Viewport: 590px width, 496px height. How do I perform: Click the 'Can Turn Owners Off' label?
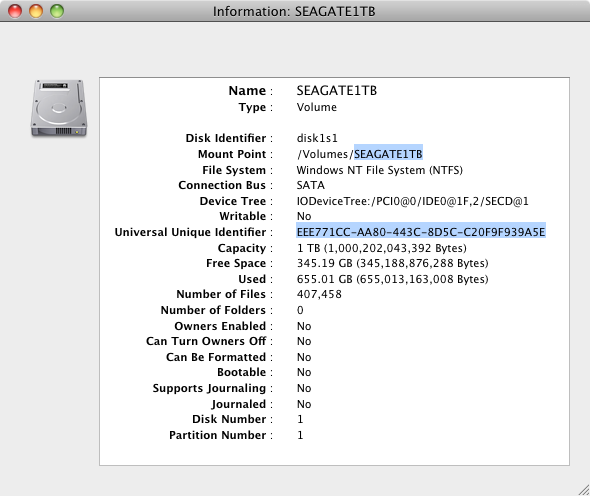click(x=206, y=341)
